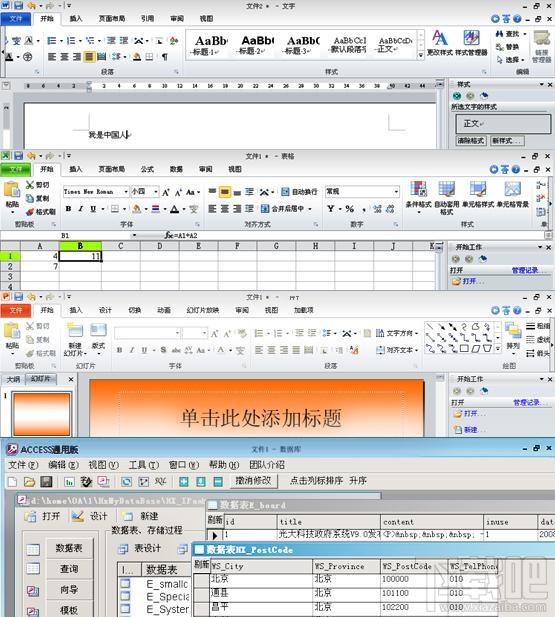Click 自动换行 wrap text in the spreadsheet
This screenshot has height=617, width=555.
[x=299, y=192]
